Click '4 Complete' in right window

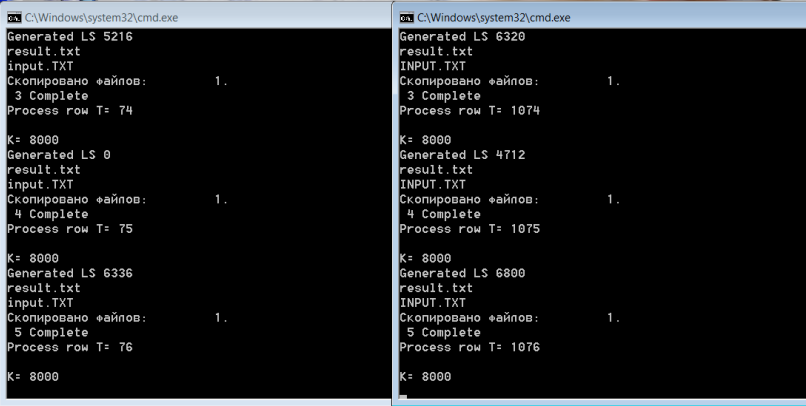(444, 214)
